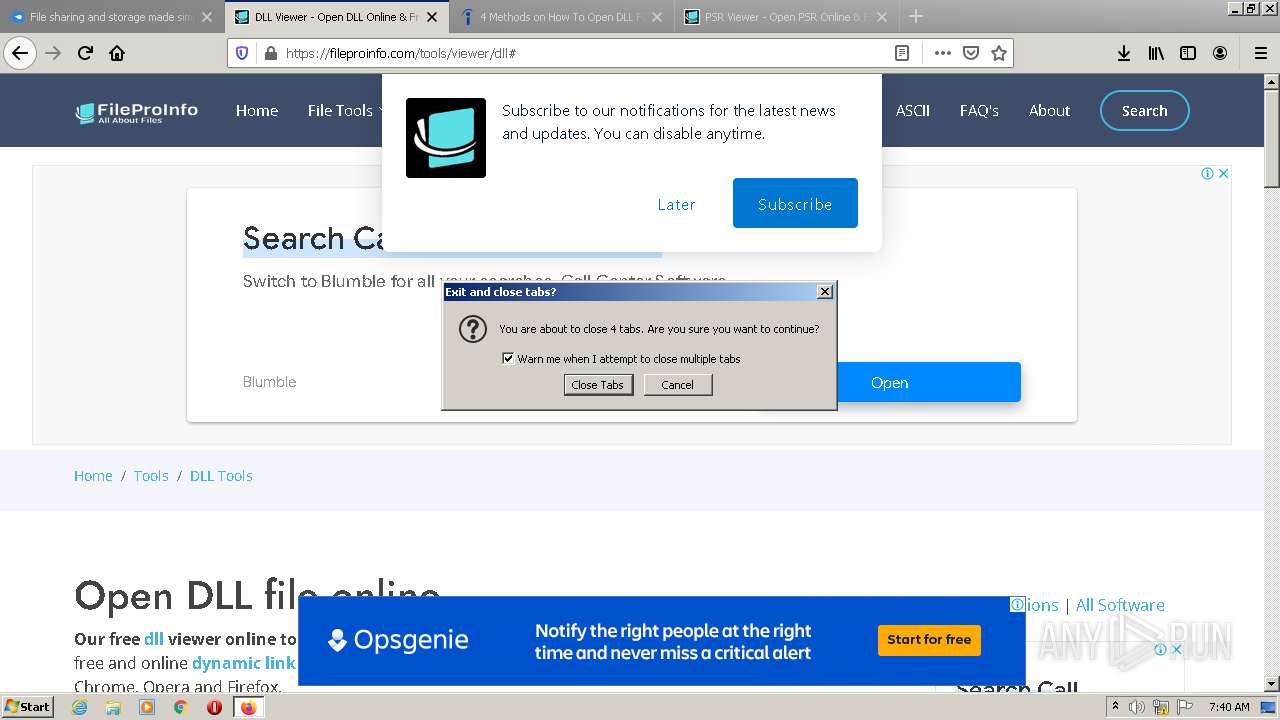Screen dimensions: 1280x720
Task: Dismiss notification prompt with Later
Action: 676,204
